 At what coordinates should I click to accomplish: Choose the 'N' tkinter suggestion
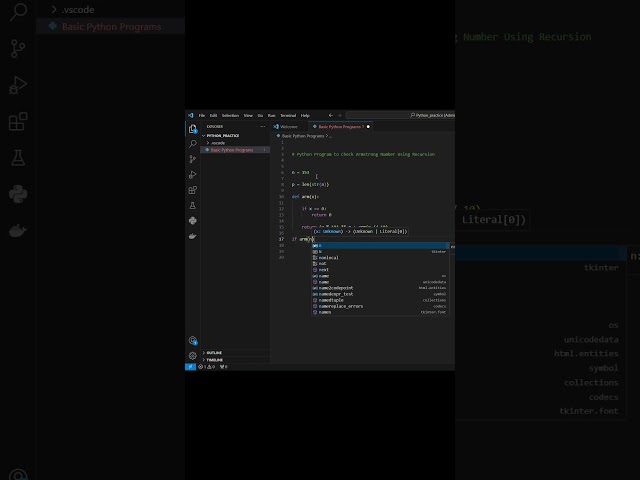380,252
